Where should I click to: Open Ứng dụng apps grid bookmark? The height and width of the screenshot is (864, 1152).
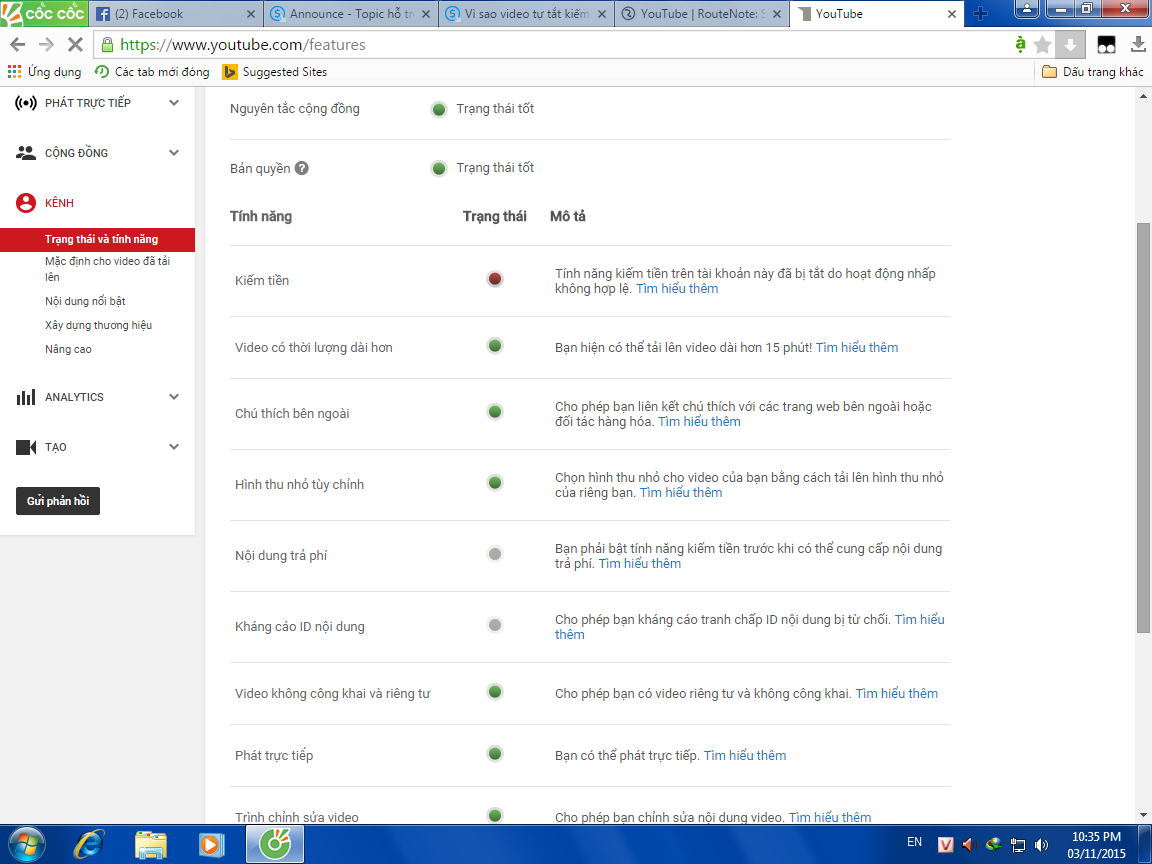click(x=44, y=72)
